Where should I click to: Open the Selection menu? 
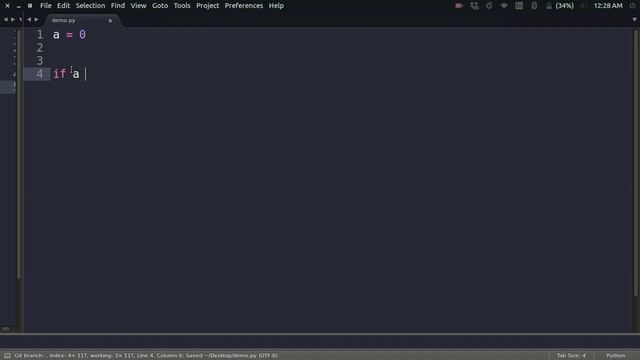click(x=90, y=6)
